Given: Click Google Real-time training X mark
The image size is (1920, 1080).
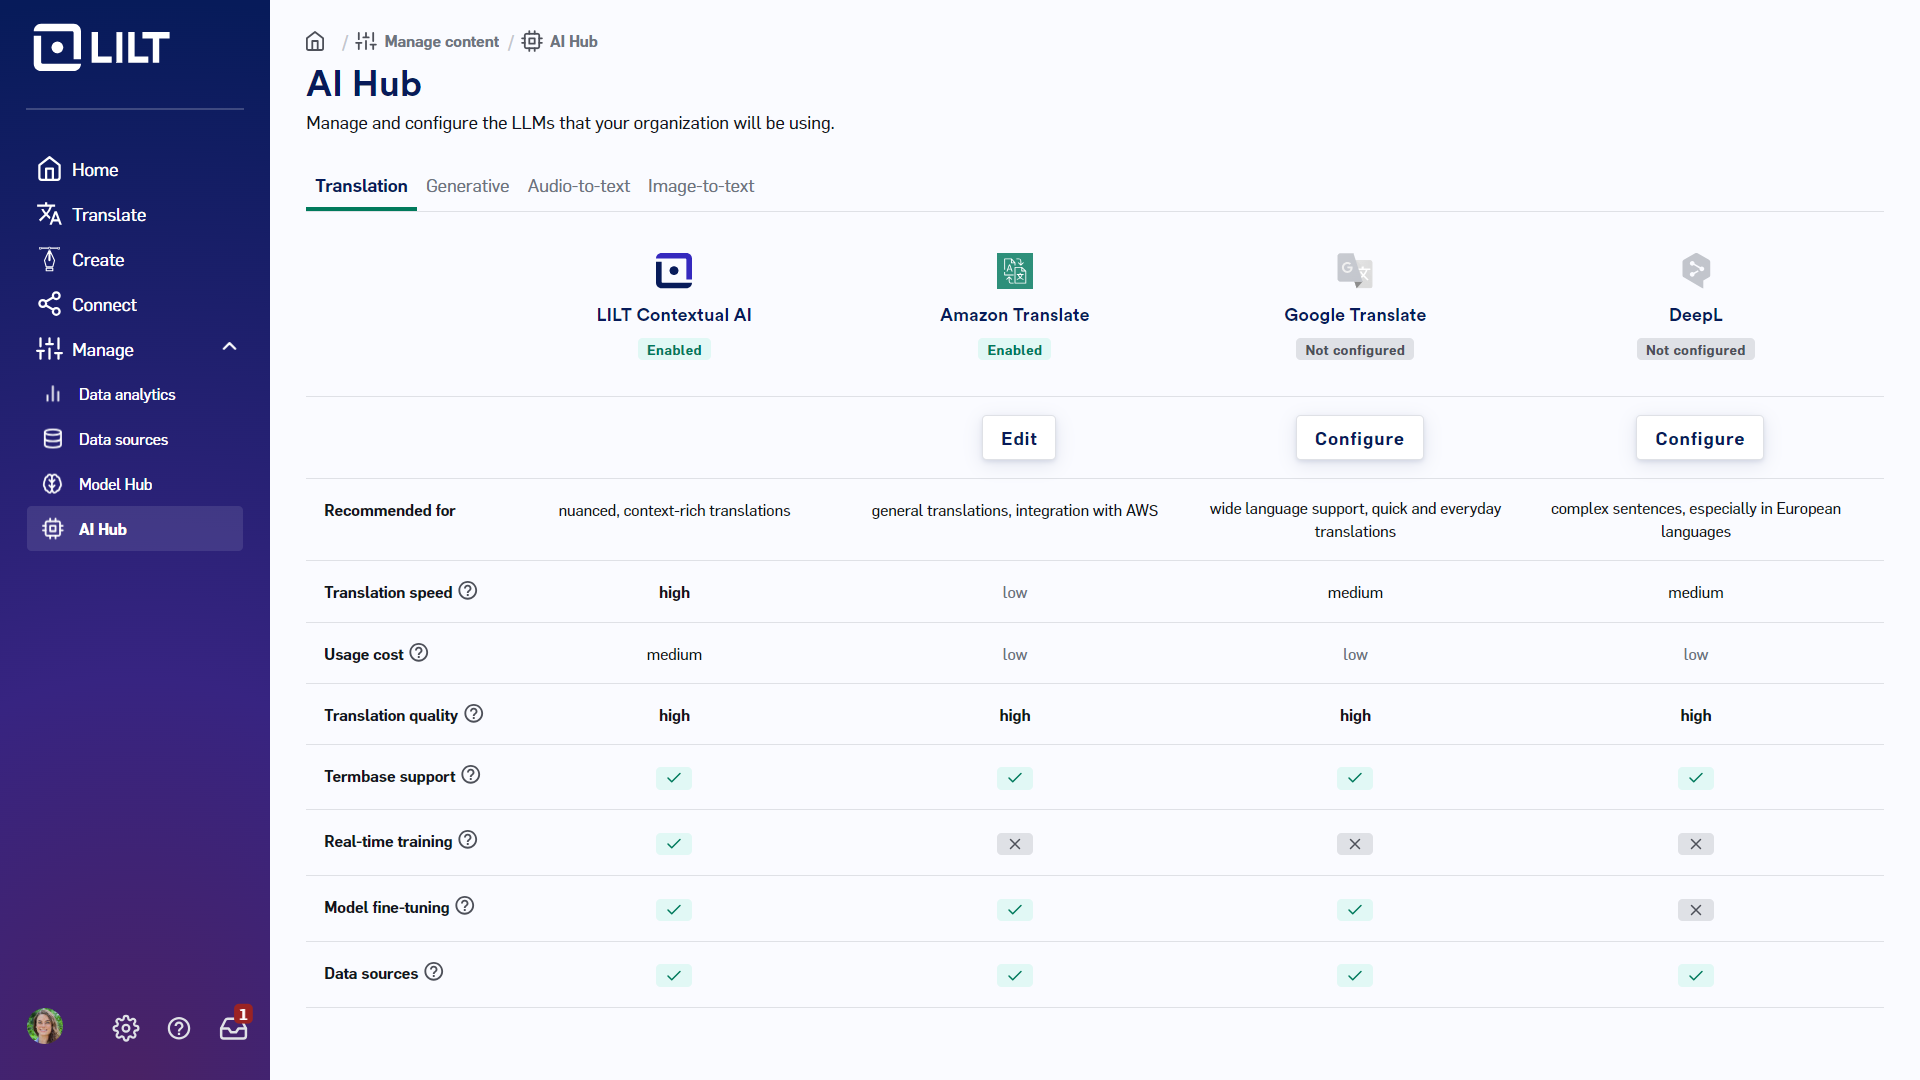Looking at the screenshot, I should (1355, 844).
